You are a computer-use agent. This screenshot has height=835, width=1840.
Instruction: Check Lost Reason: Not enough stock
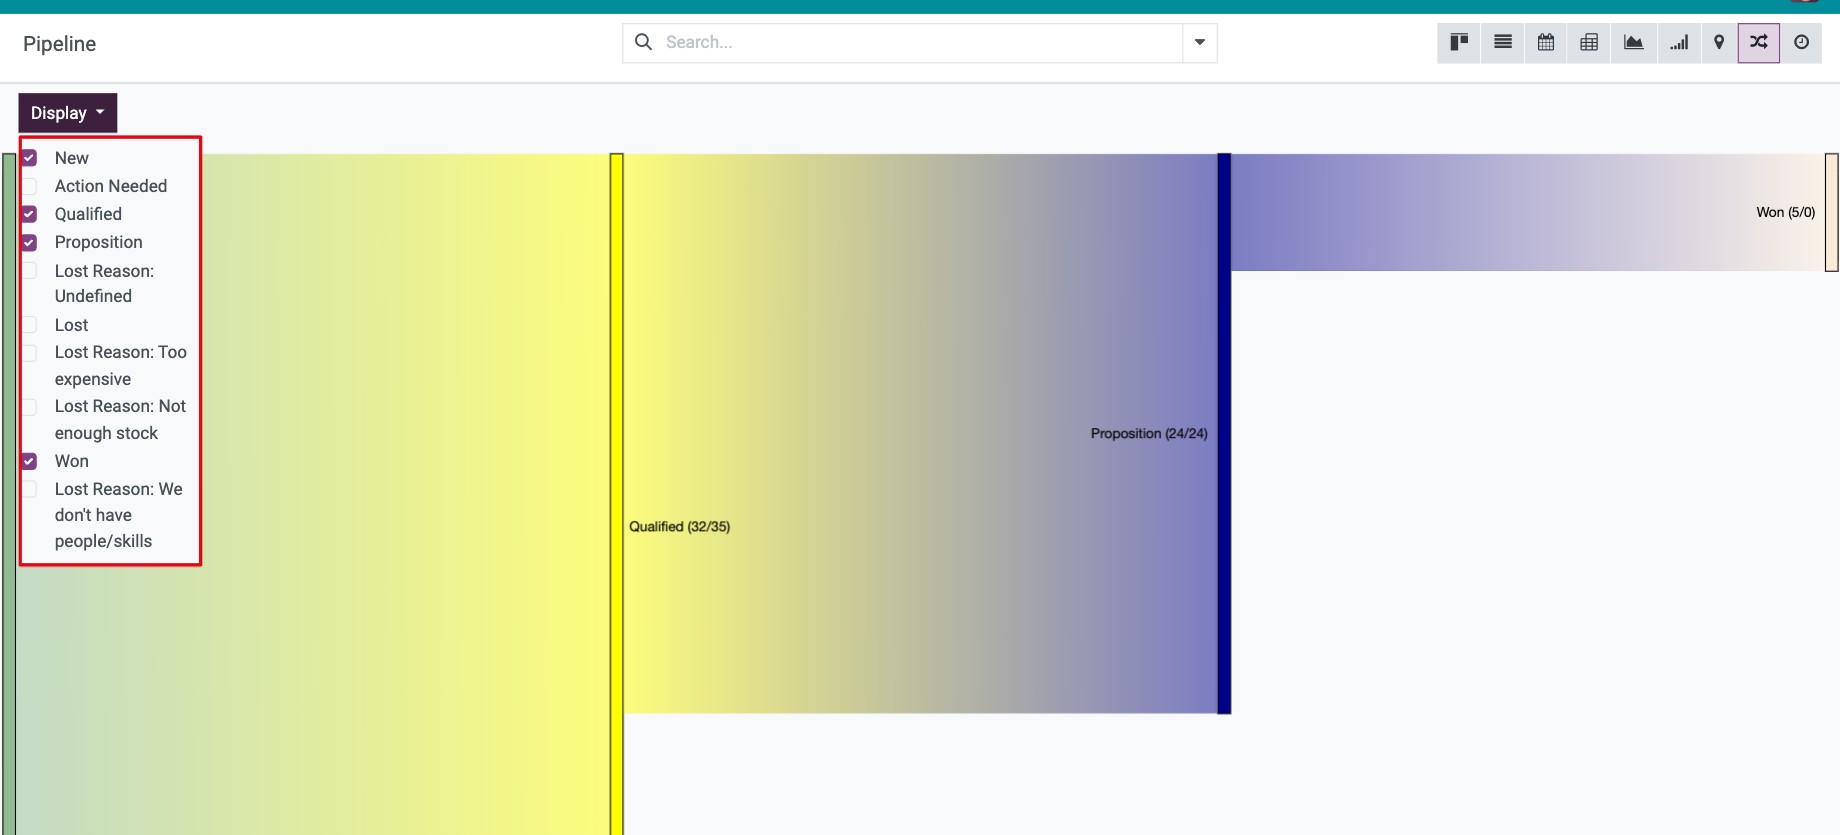(30, 407)
